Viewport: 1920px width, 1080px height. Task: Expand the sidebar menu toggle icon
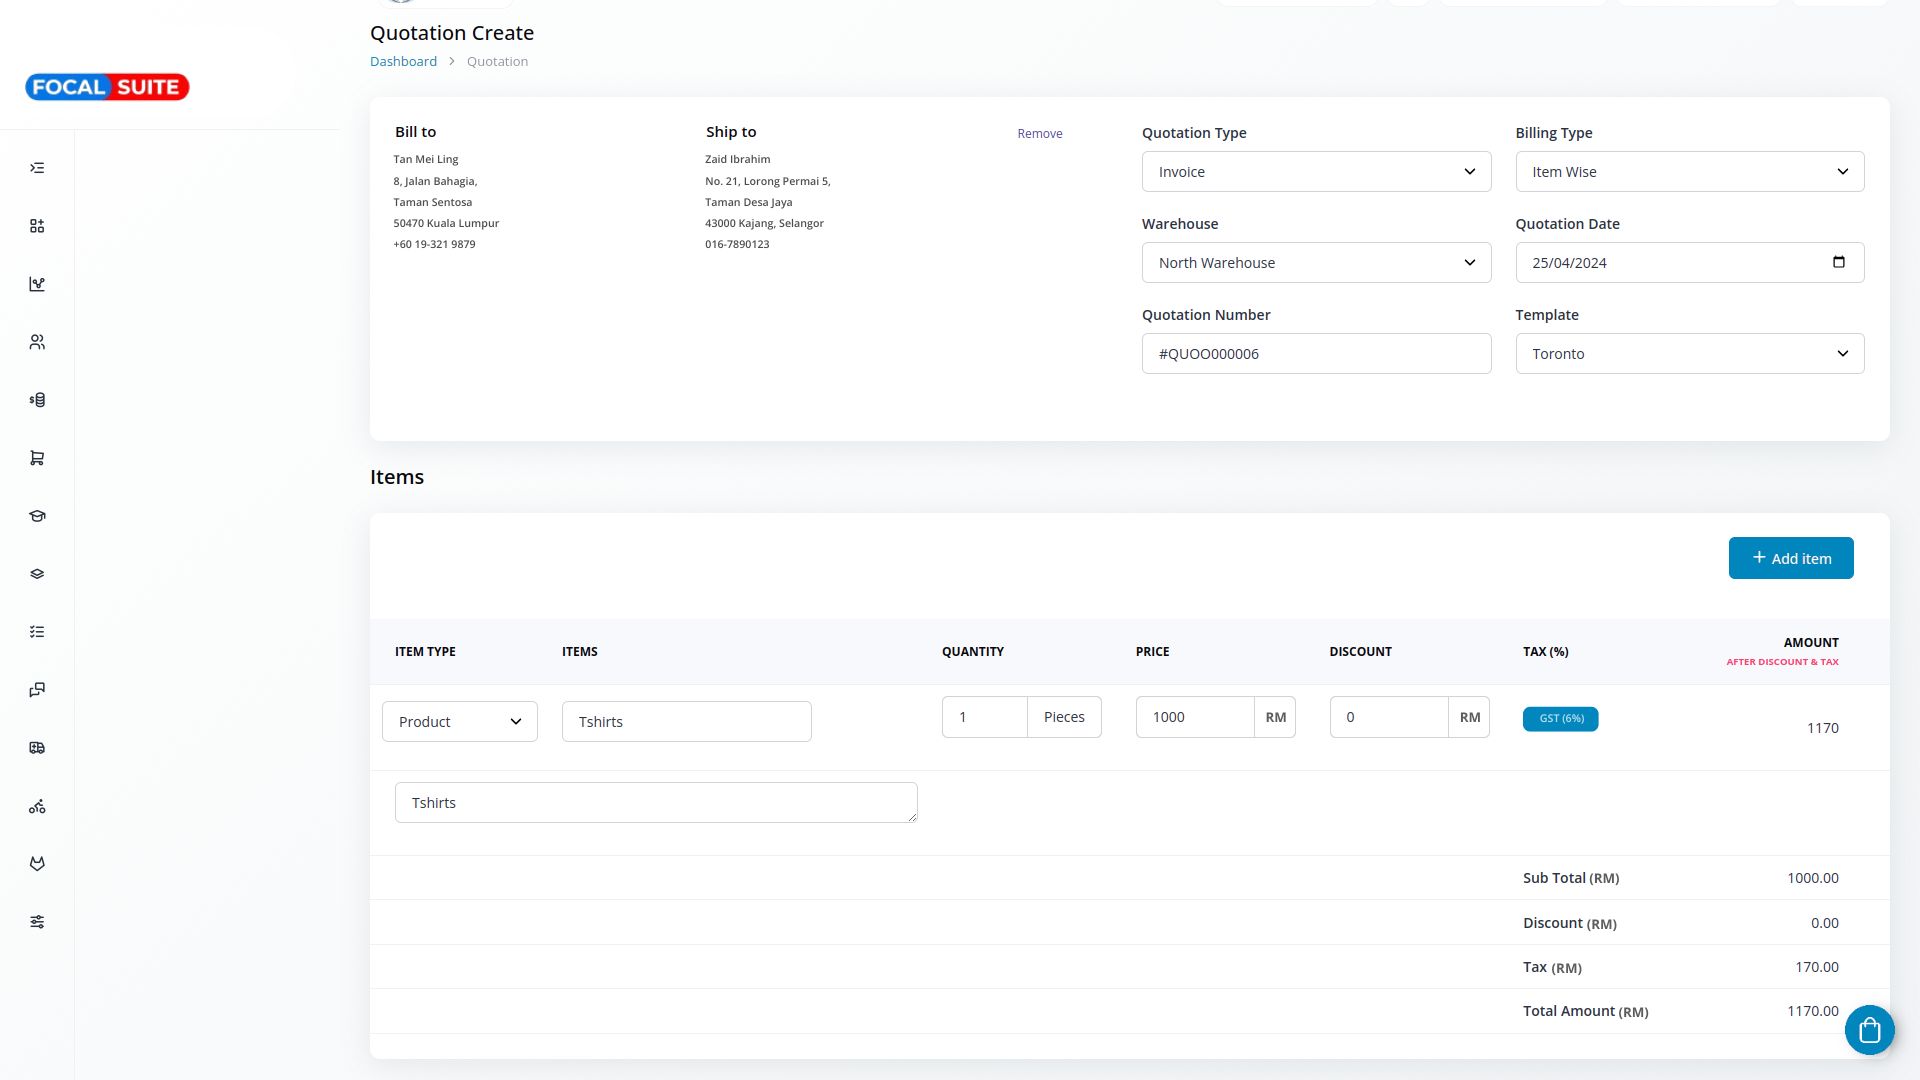click(x=37, y=168)
